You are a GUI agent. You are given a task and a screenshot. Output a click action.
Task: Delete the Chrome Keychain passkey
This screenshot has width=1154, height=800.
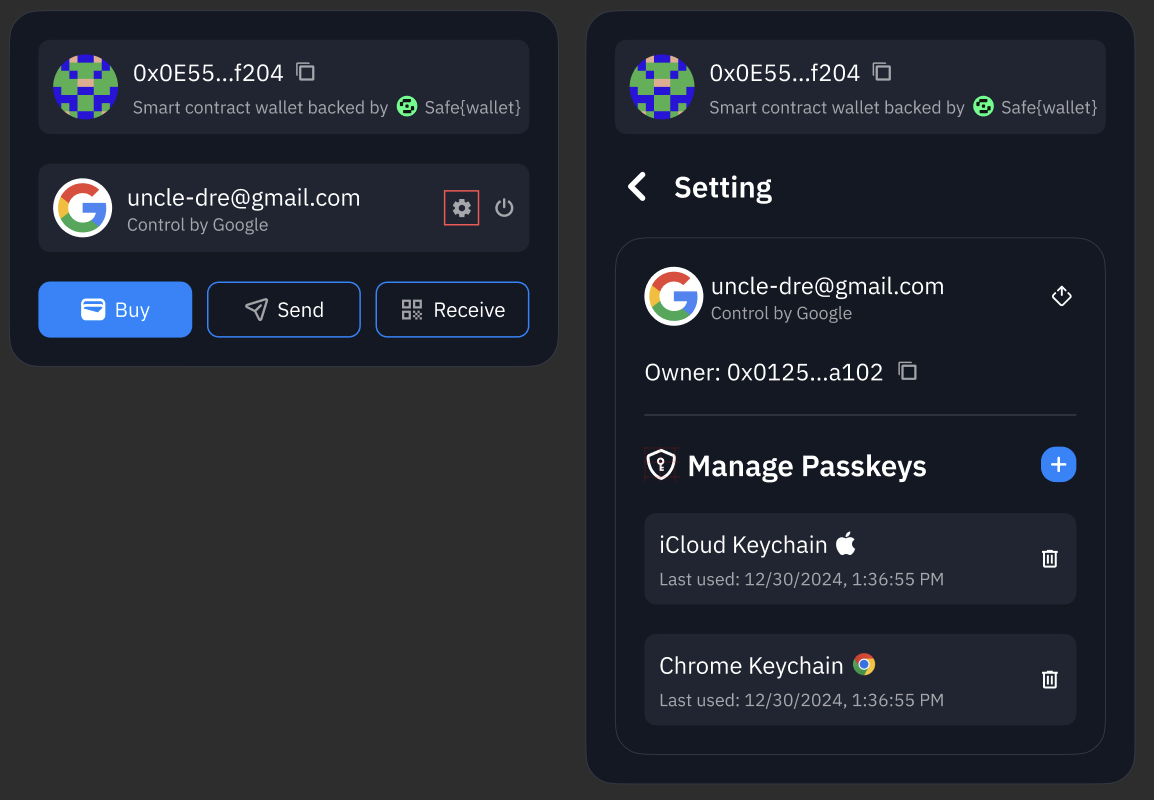(x=1049, y=679)
